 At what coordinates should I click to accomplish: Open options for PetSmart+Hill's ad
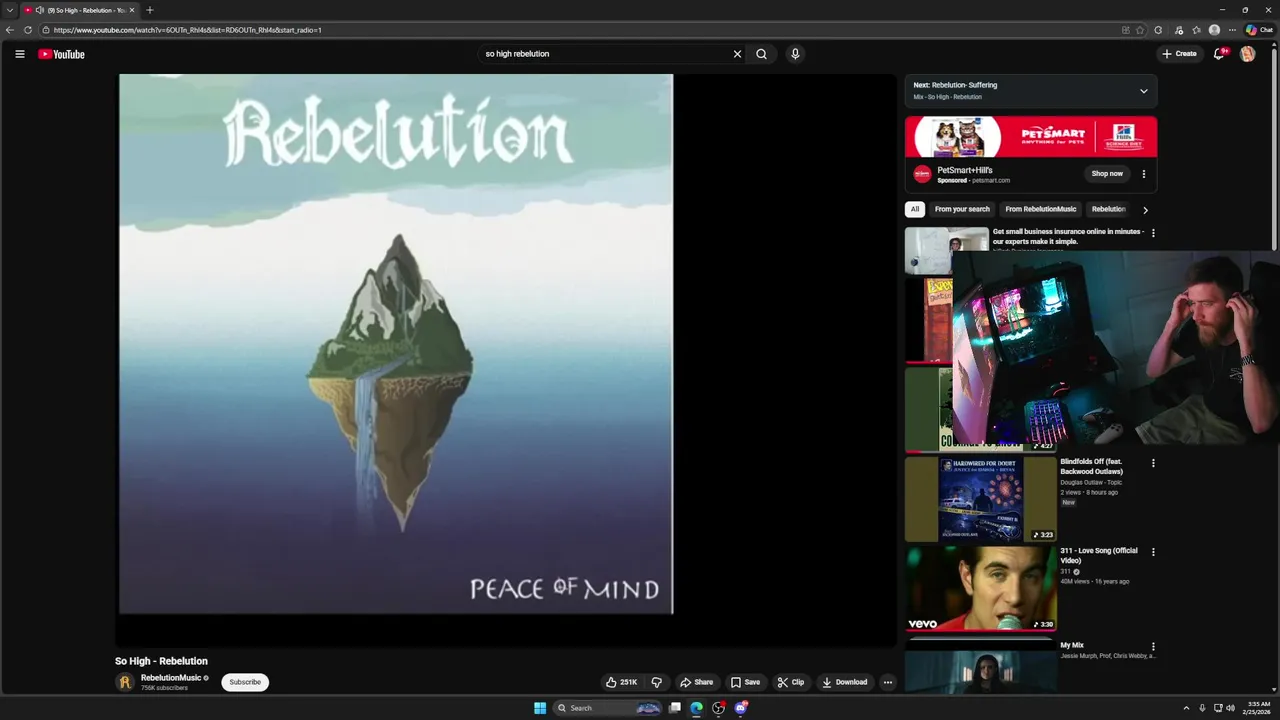(1143, 174)
